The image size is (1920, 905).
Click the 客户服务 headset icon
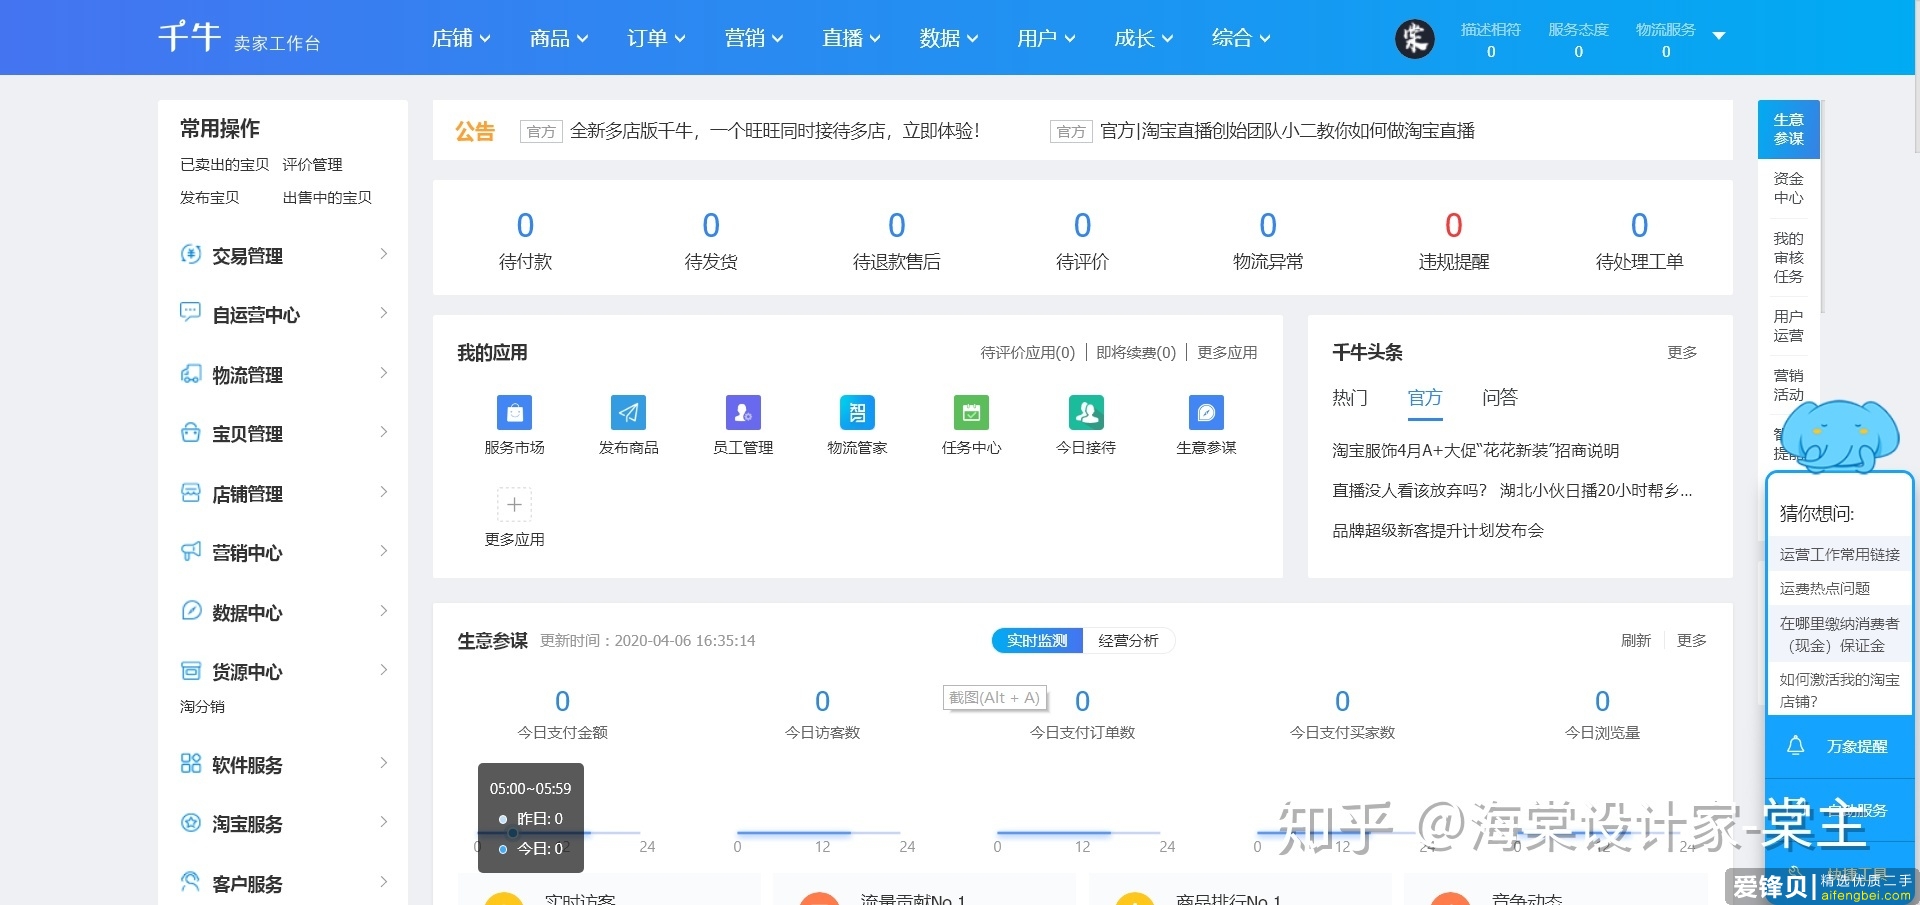pyautogui.click(x=190, y=881)
